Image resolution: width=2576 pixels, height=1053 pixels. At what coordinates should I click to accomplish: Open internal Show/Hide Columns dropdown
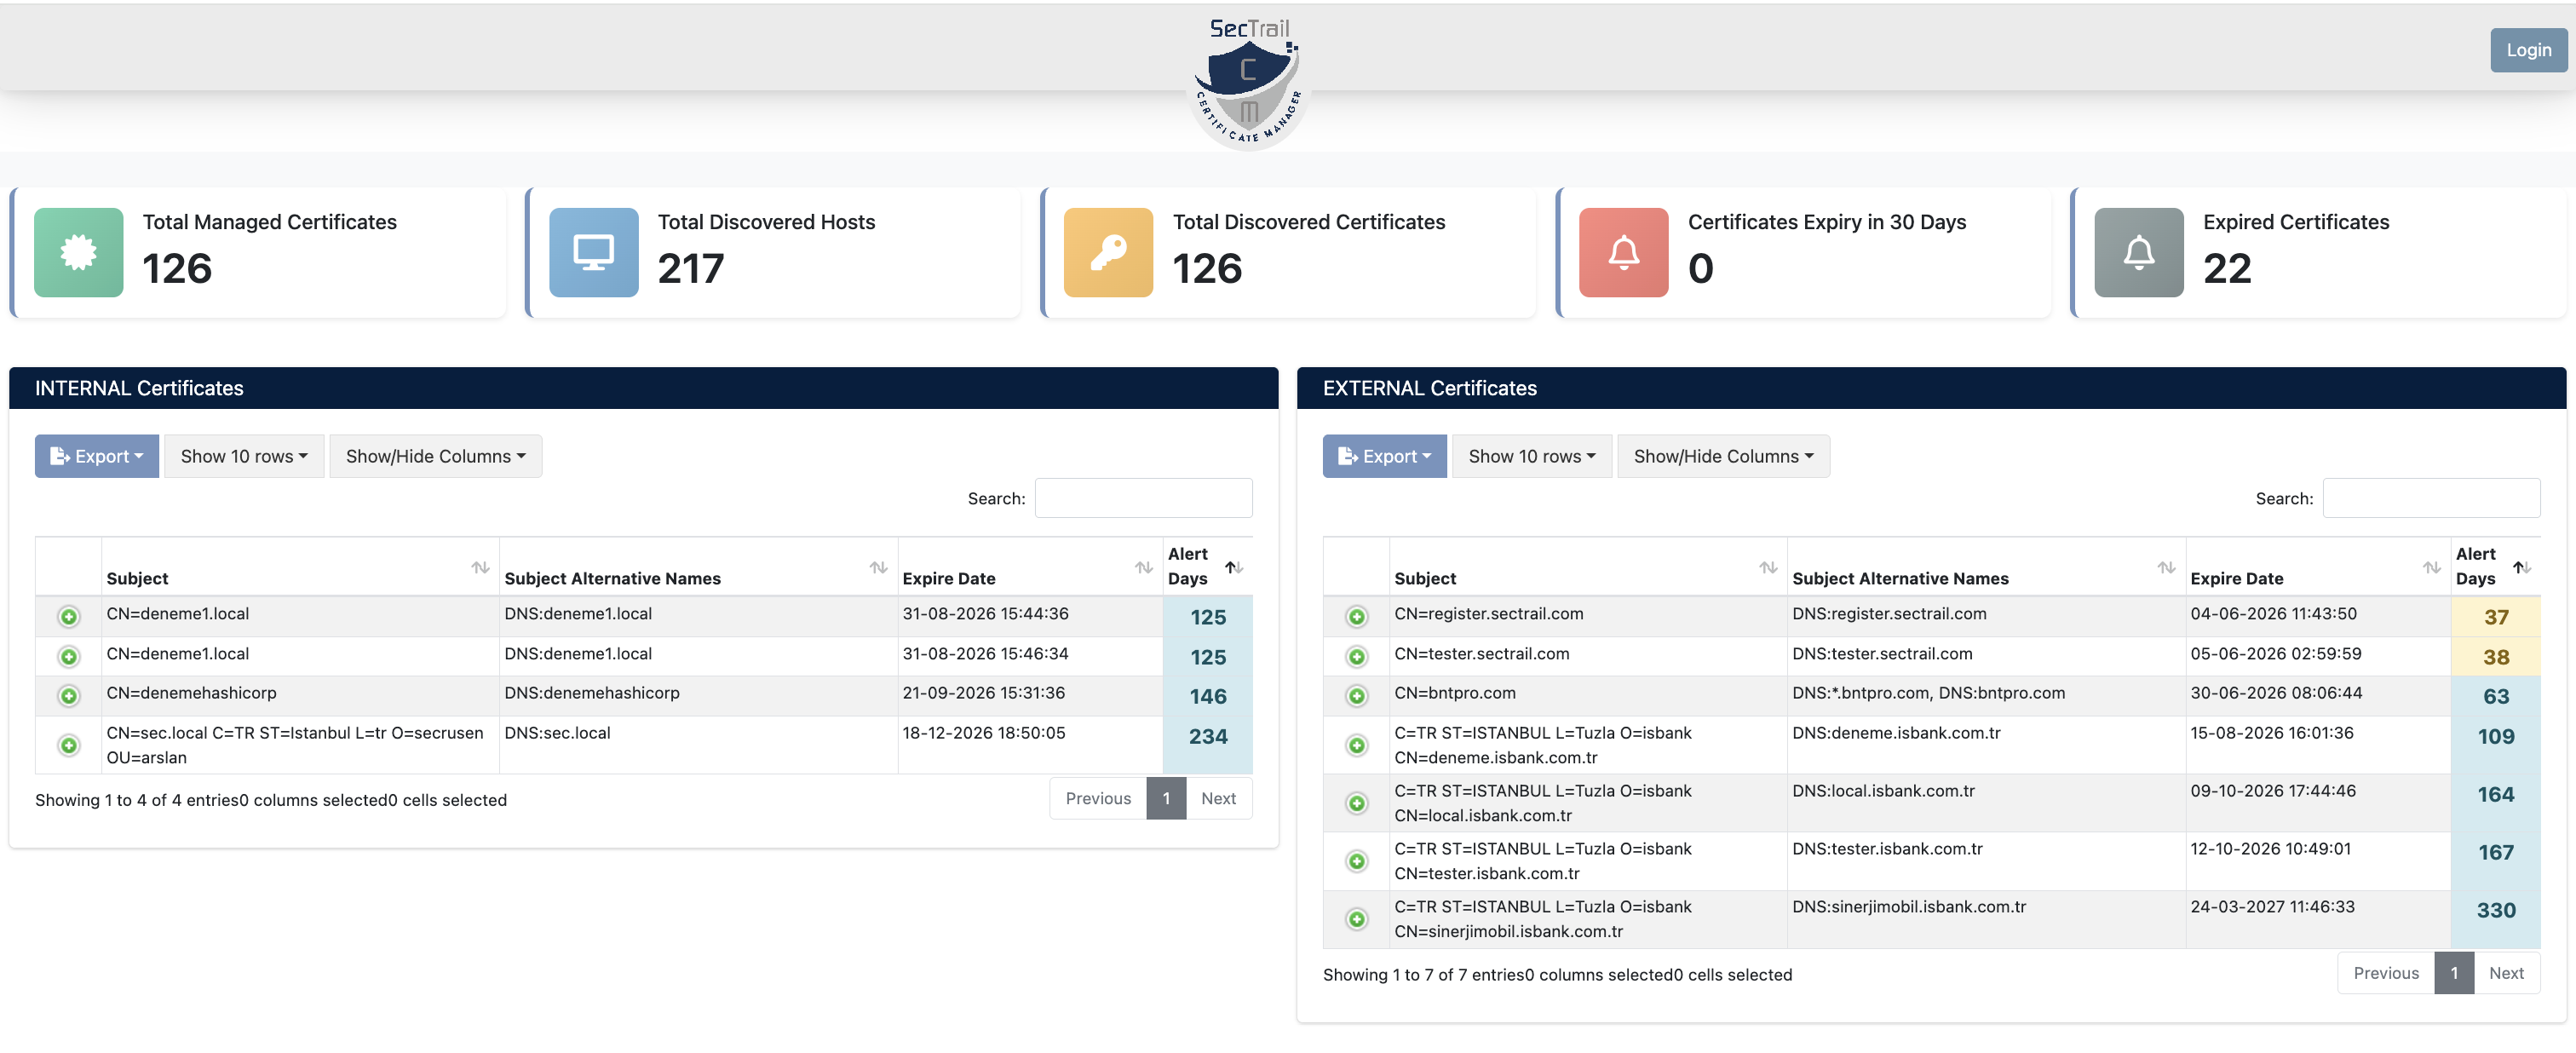point(435,456)
